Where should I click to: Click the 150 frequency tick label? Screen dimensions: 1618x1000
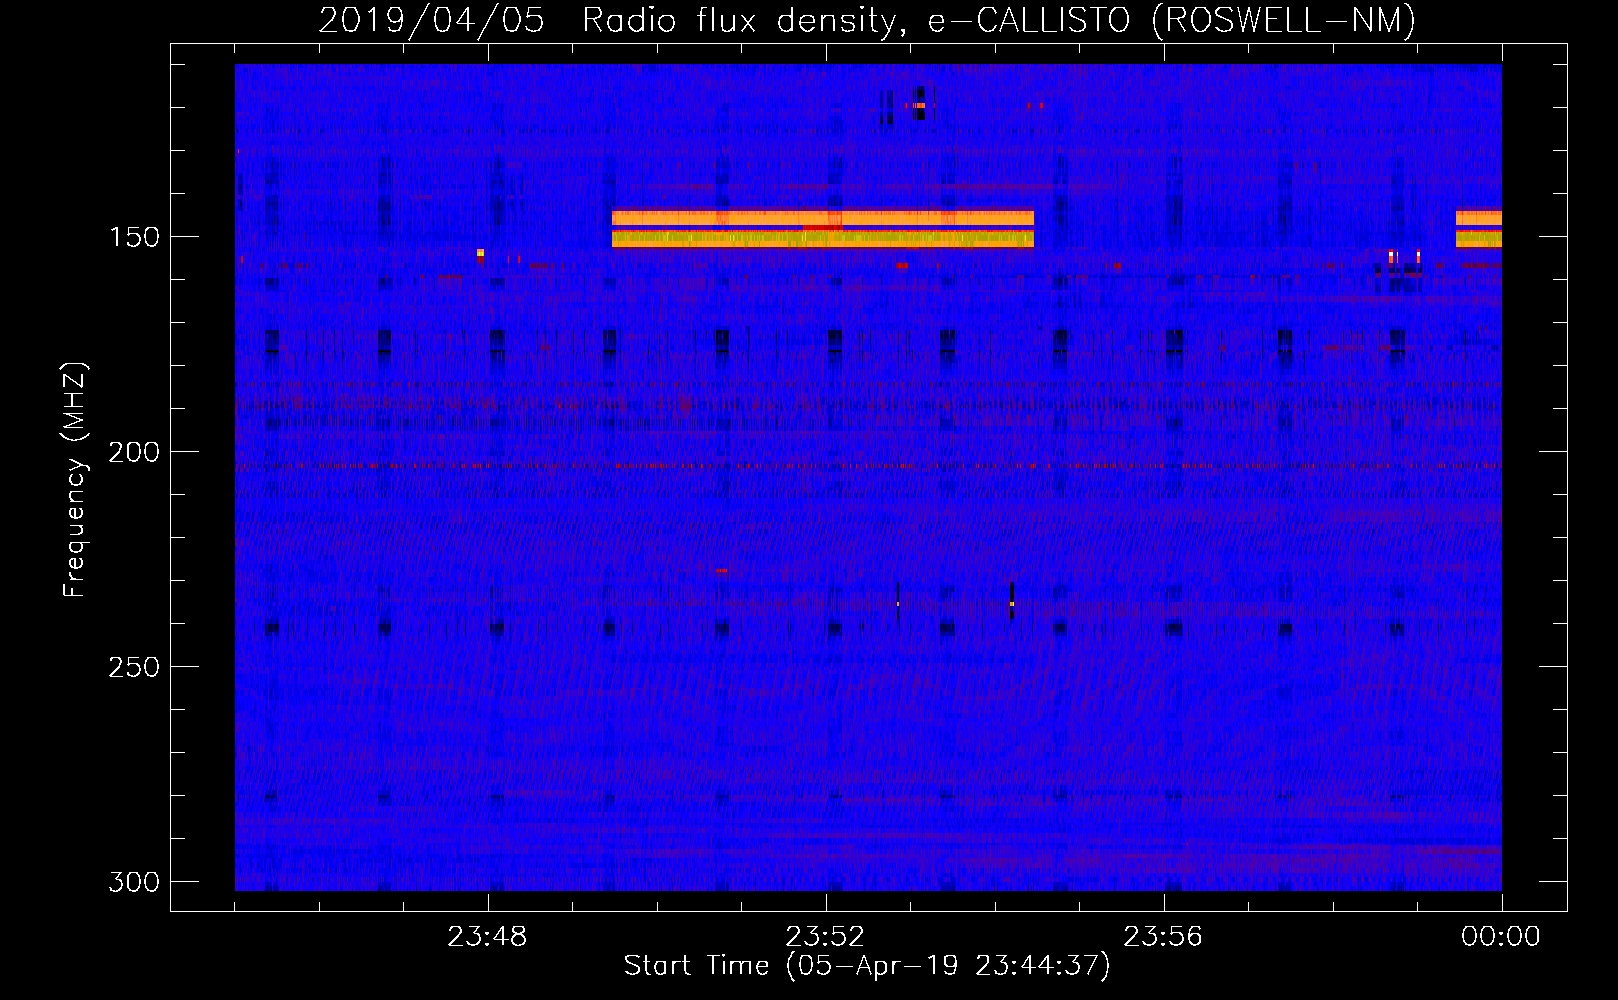coord(134,237)
